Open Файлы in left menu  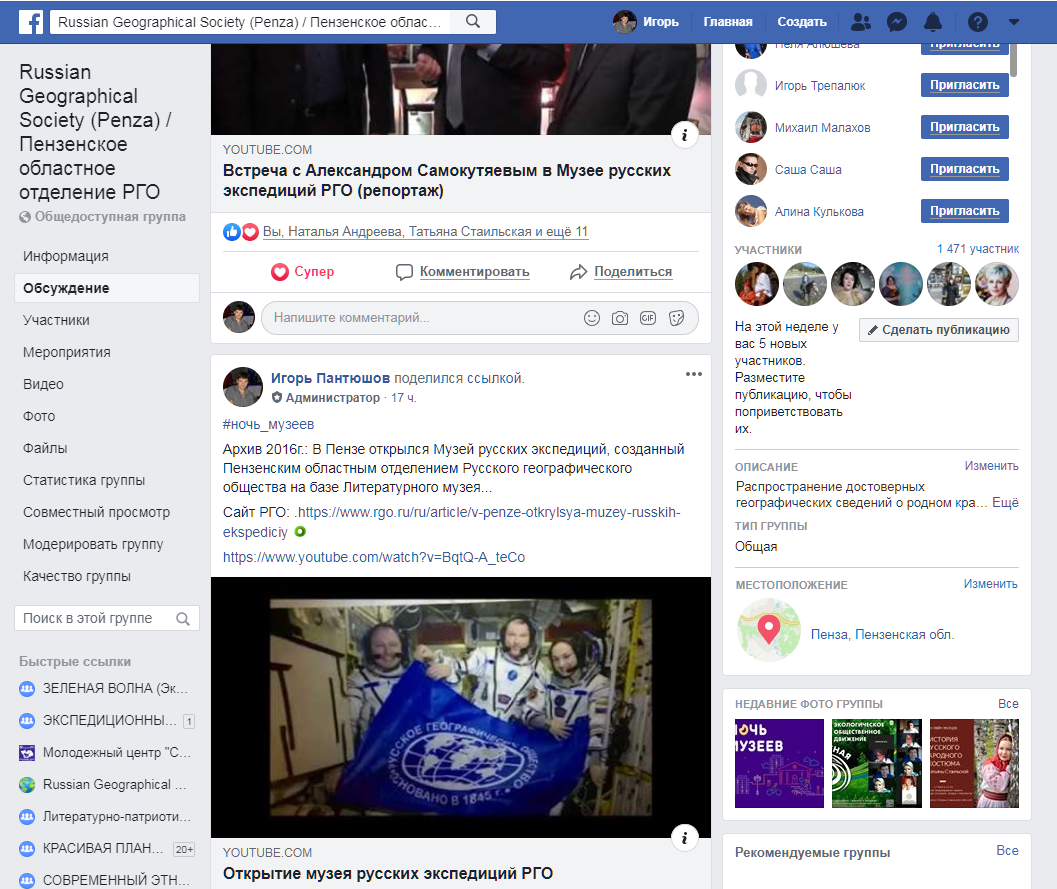(x=45, y=448)
